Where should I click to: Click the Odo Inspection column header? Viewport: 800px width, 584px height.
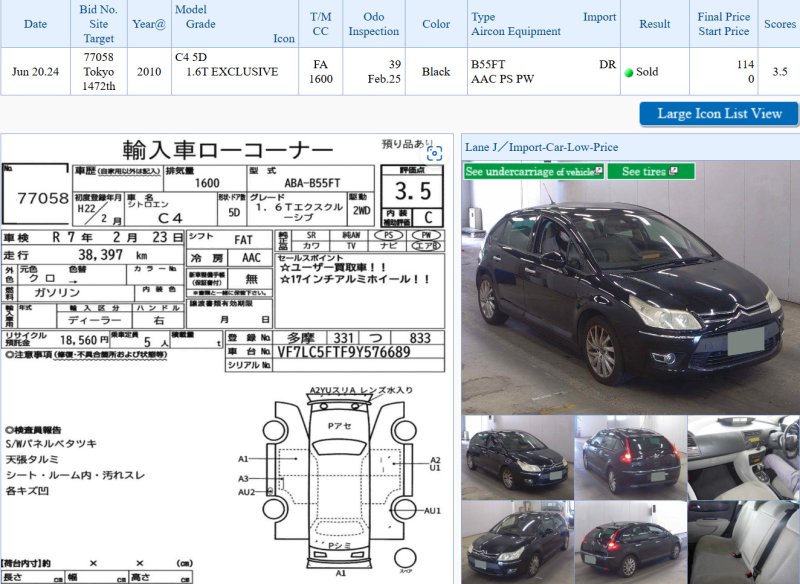(374, 24)
